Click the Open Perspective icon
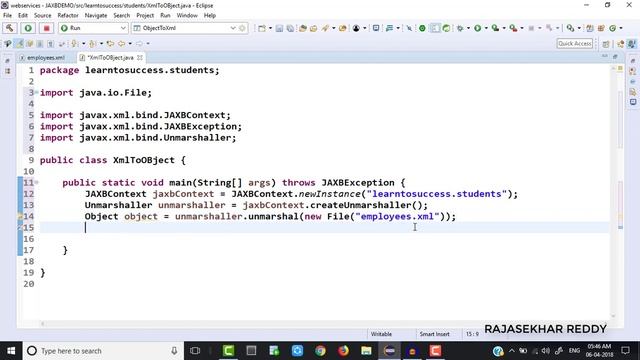This screenshot has width=640, height=360. click(x=606, y=44)
